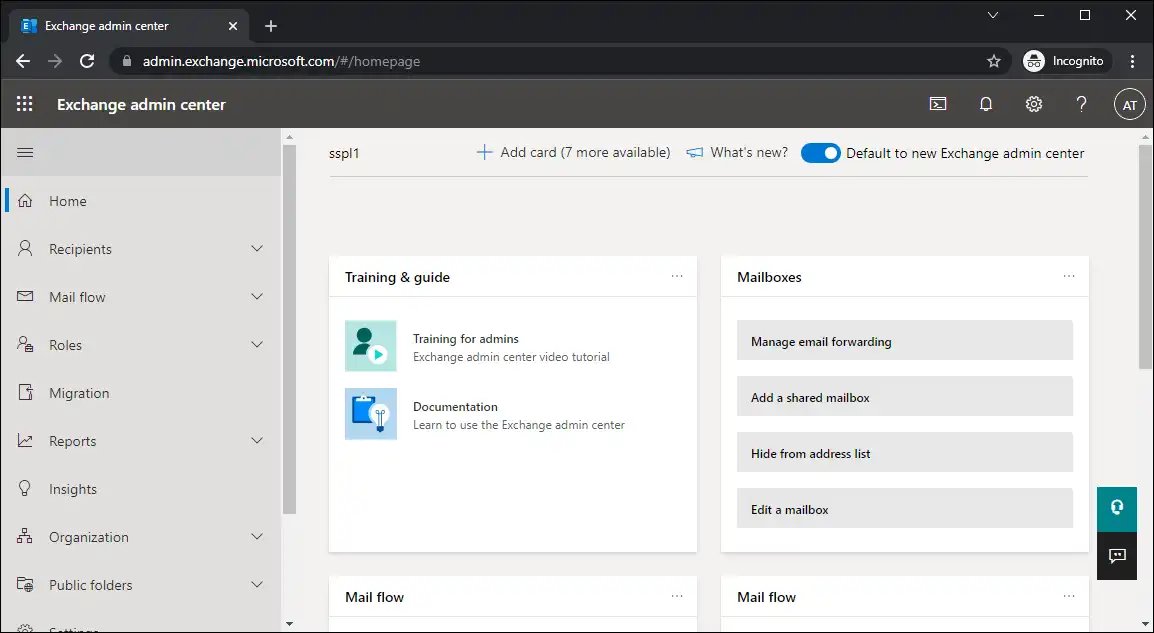Click Add a shared mailbox

(x=905, y=397)
